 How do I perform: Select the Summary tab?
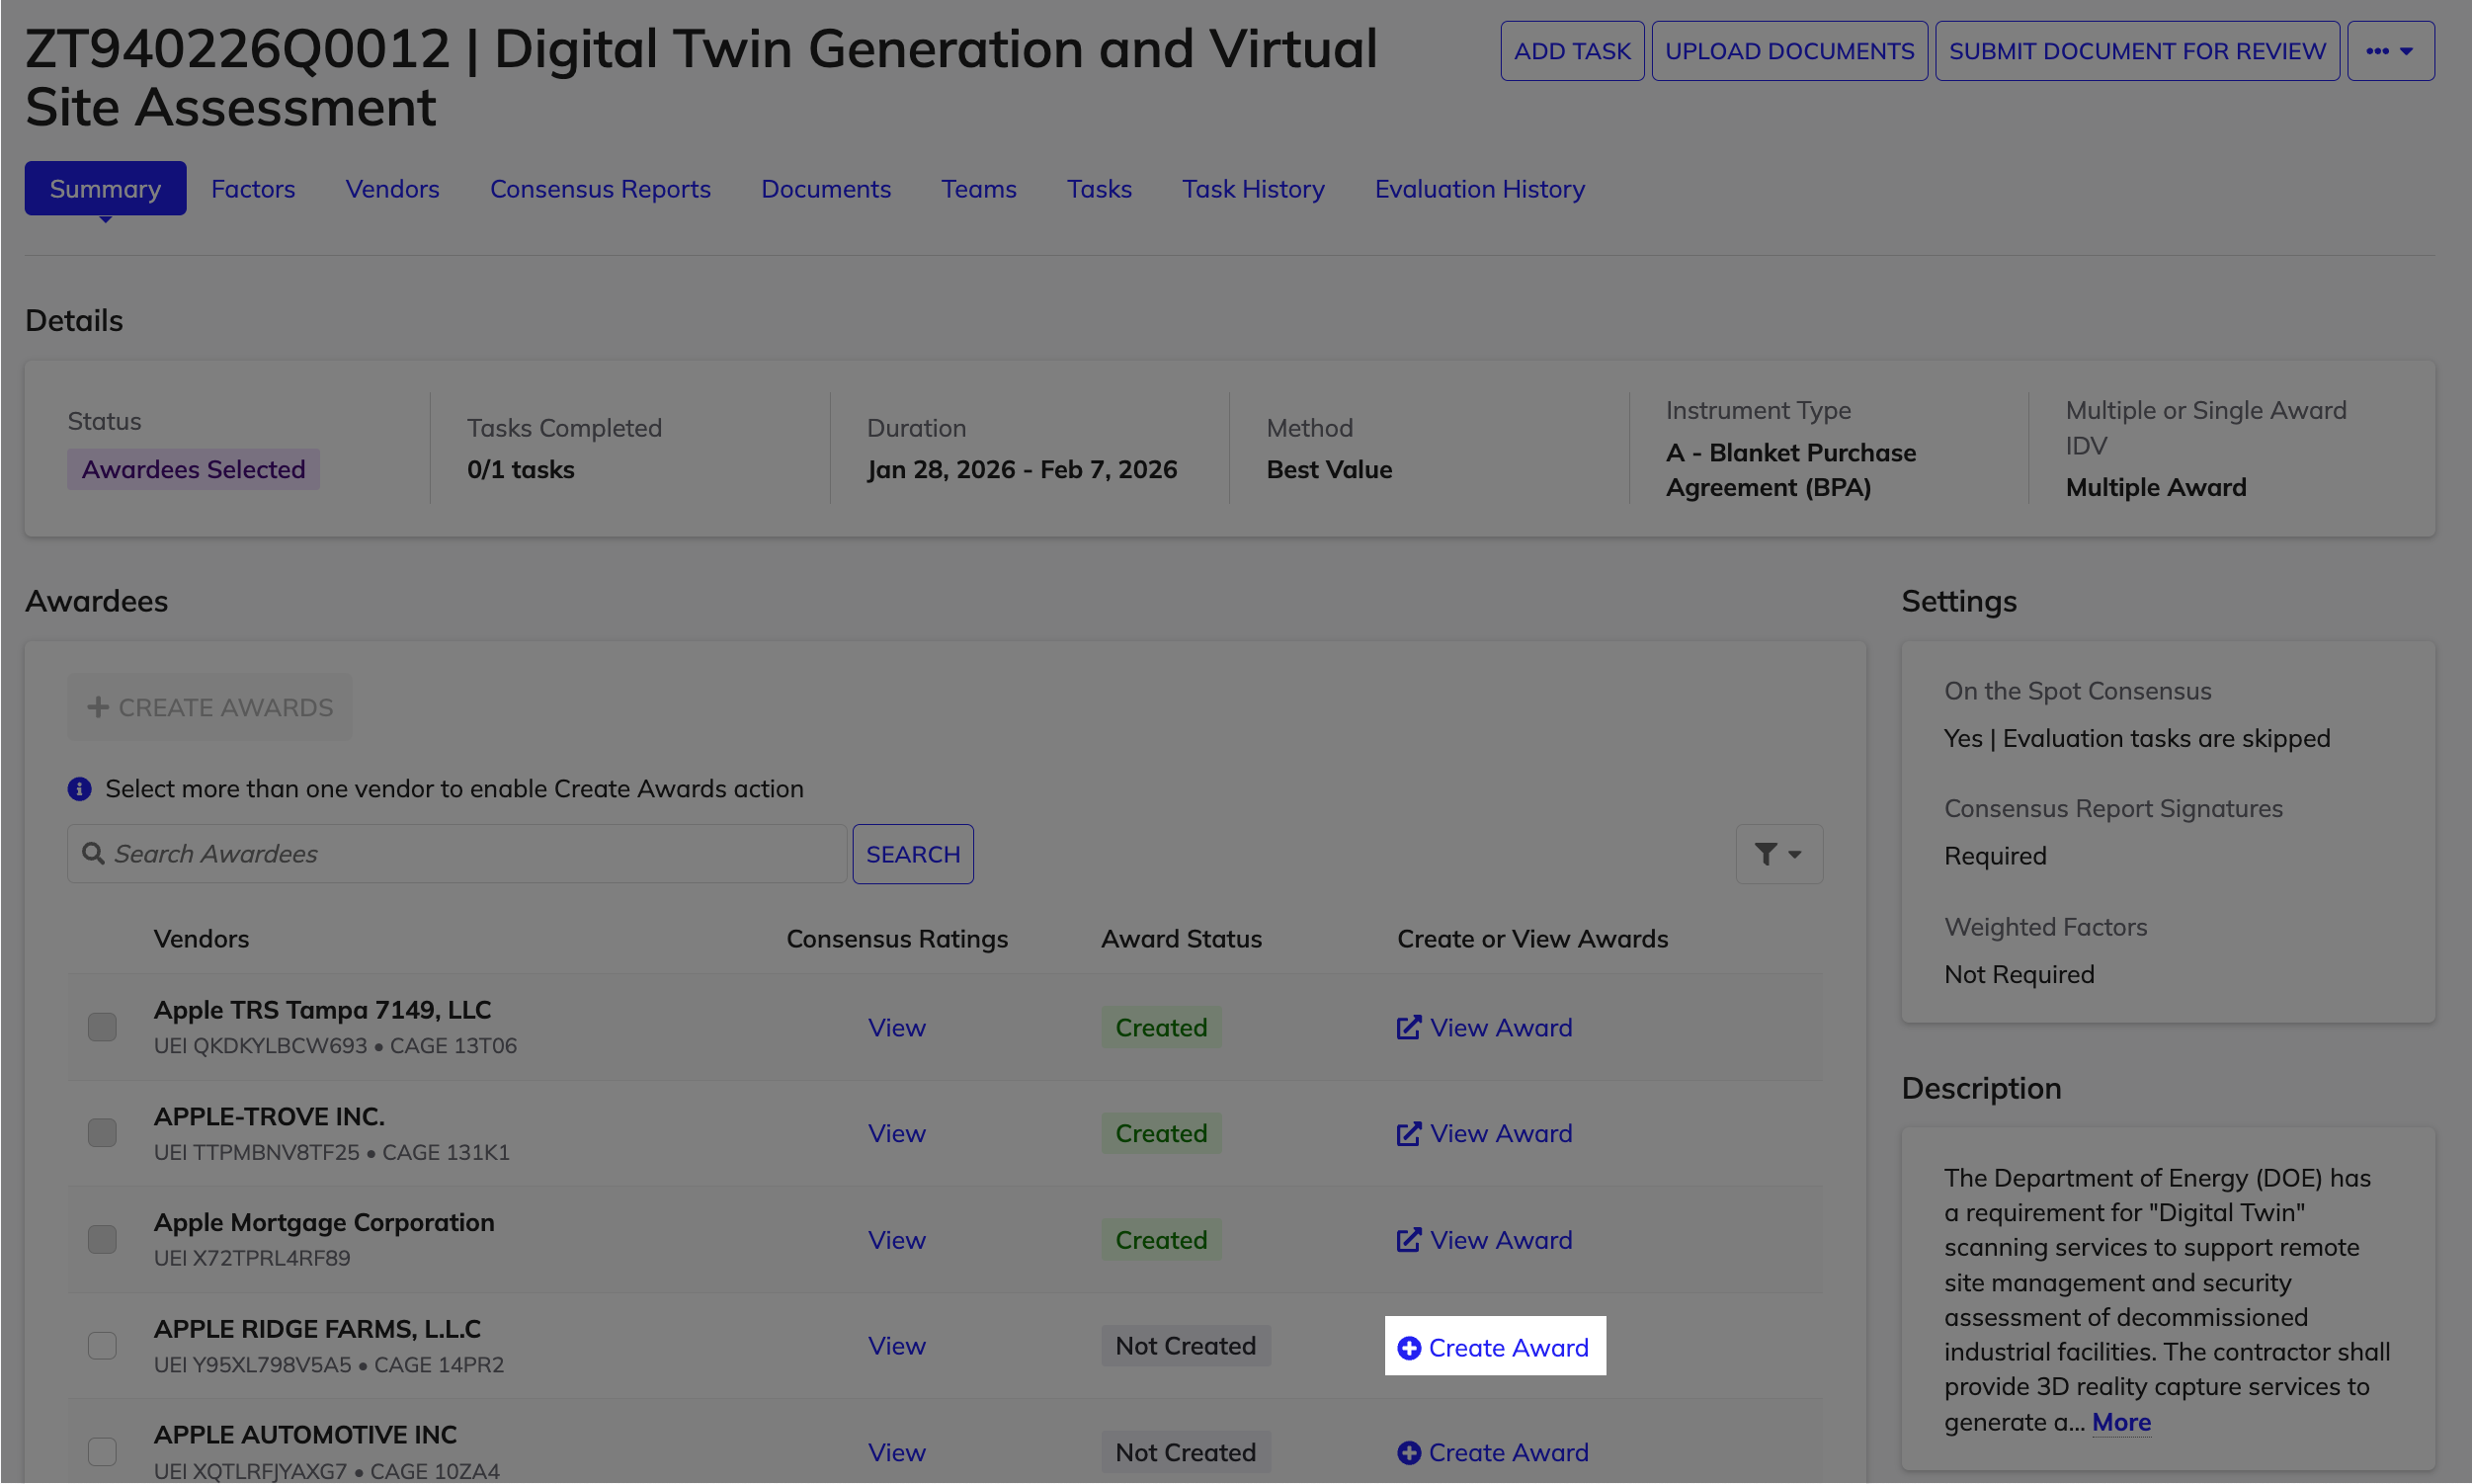point(105,188)
